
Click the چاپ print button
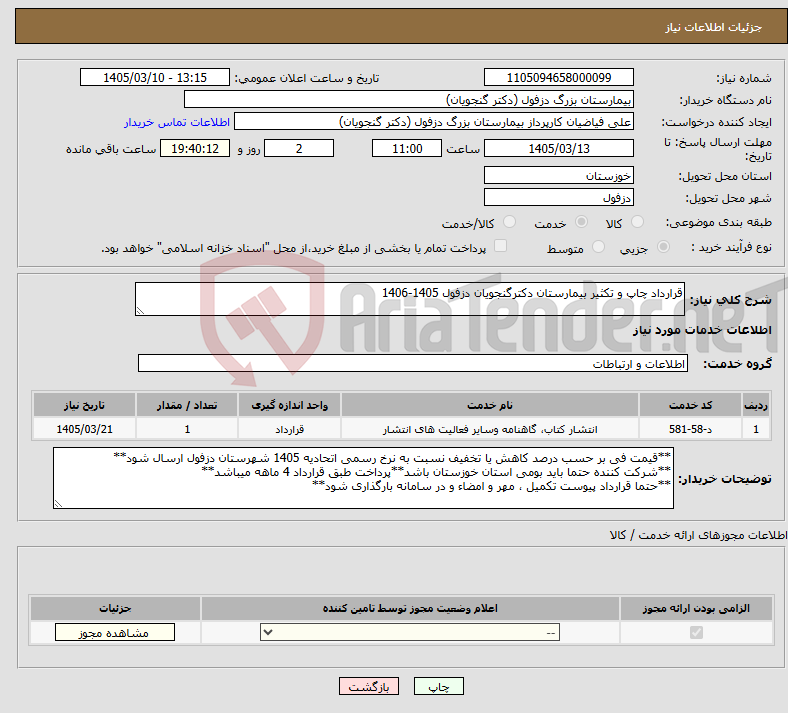(439, 686)
